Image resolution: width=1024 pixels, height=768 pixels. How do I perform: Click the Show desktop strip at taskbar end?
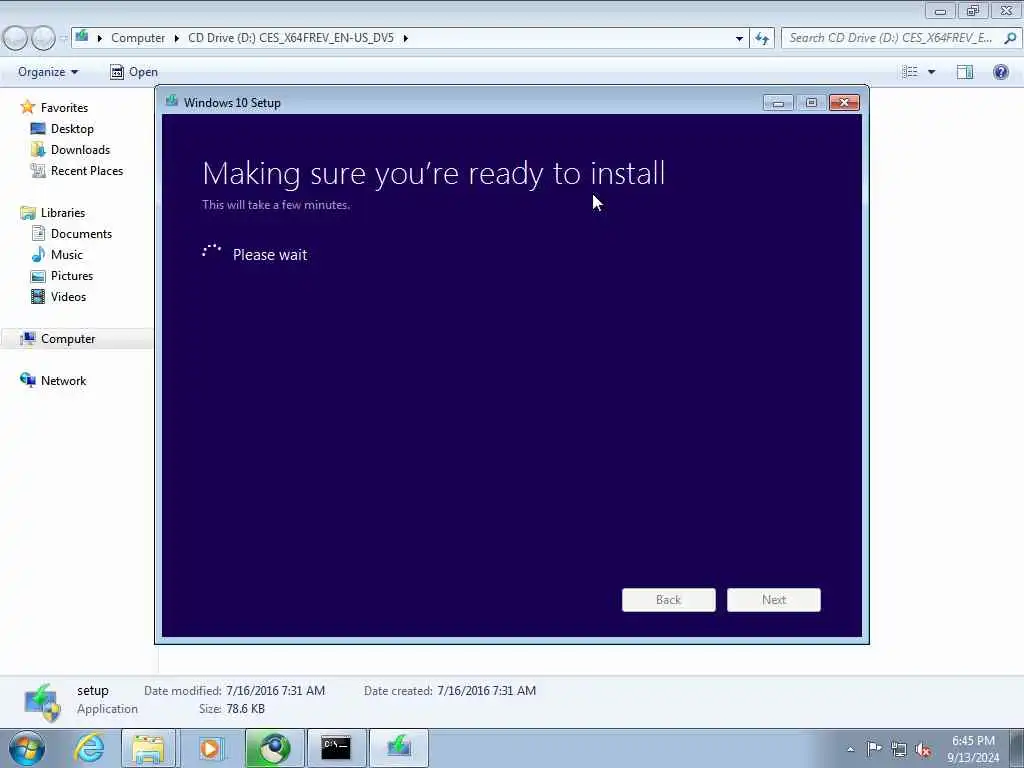(1018, 748)
